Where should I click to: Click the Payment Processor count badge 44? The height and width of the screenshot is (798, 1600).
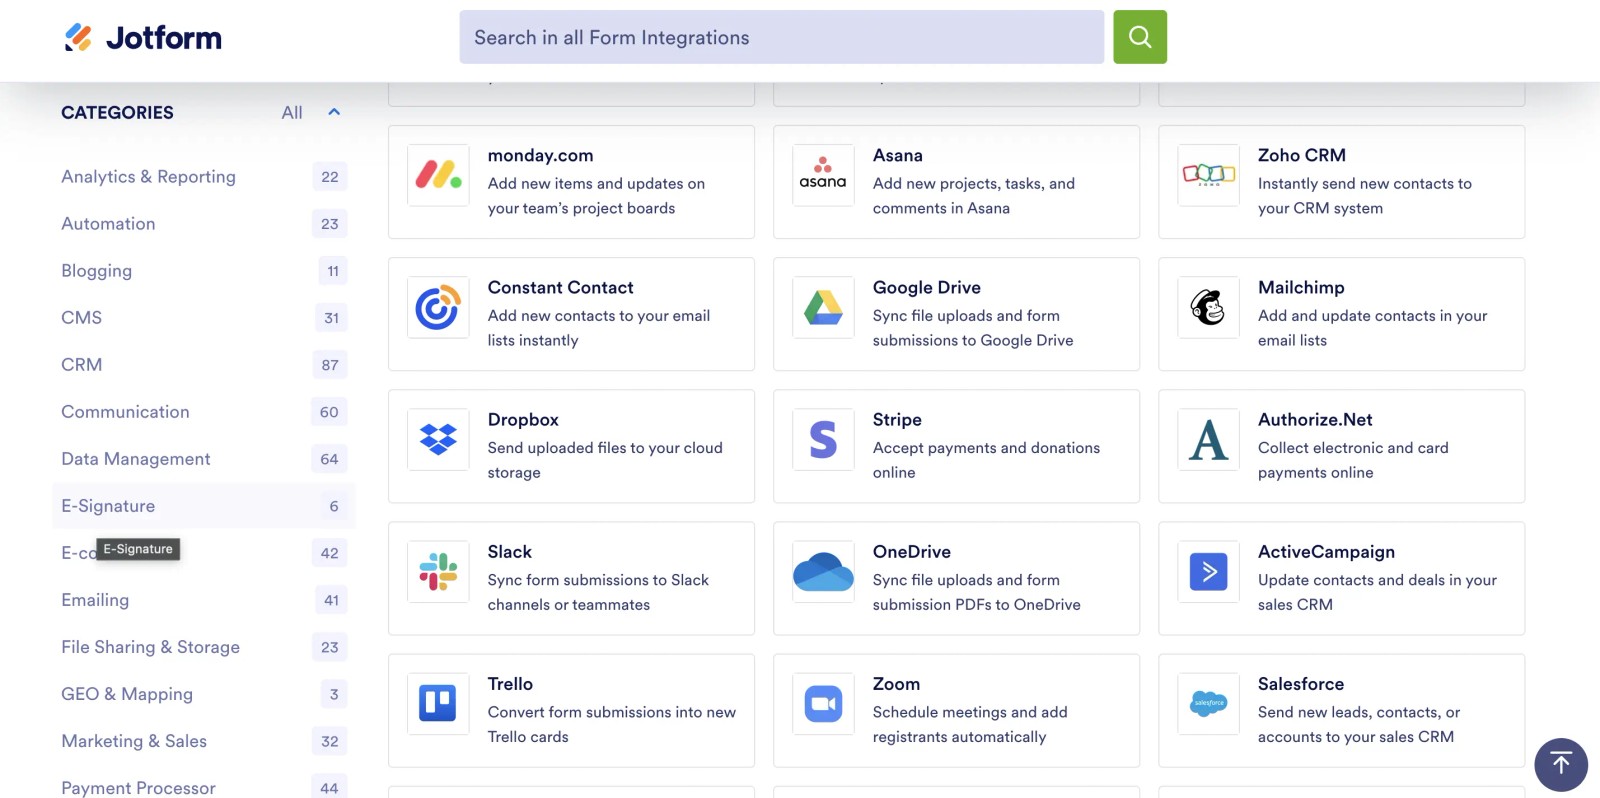(x=329, y=788)
